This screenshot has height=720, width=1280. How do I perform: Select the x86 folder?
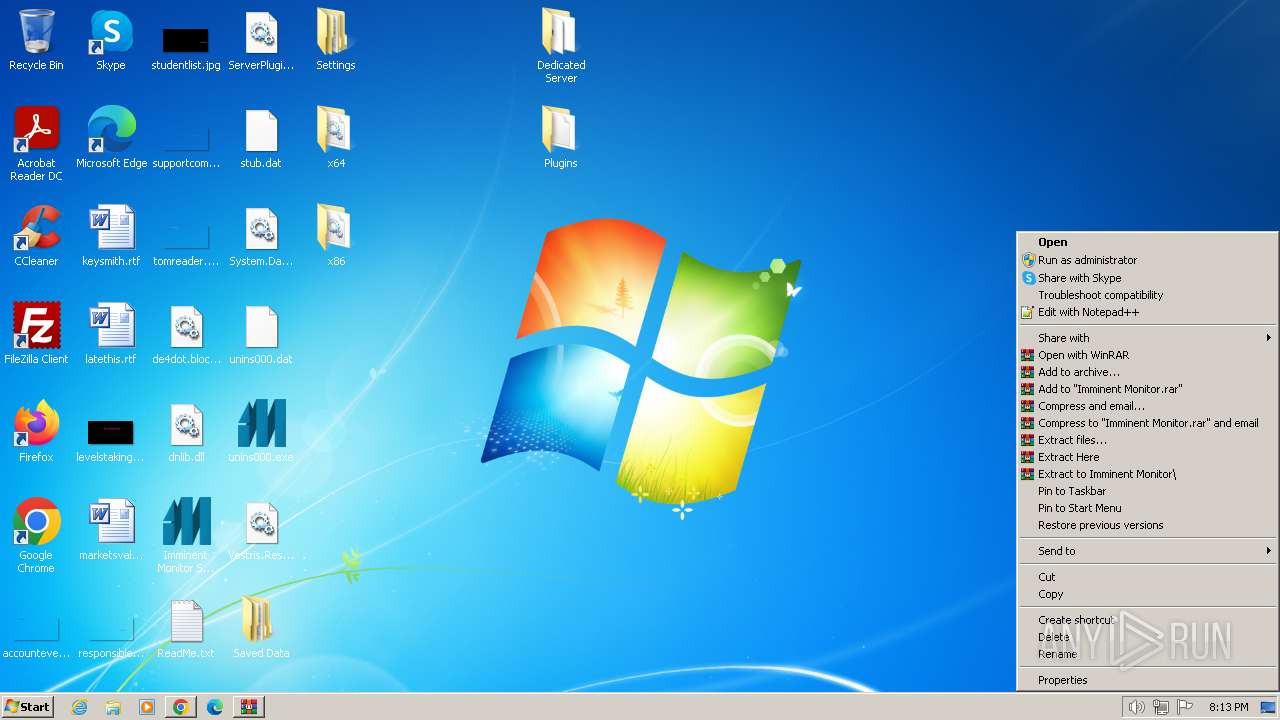336,236
